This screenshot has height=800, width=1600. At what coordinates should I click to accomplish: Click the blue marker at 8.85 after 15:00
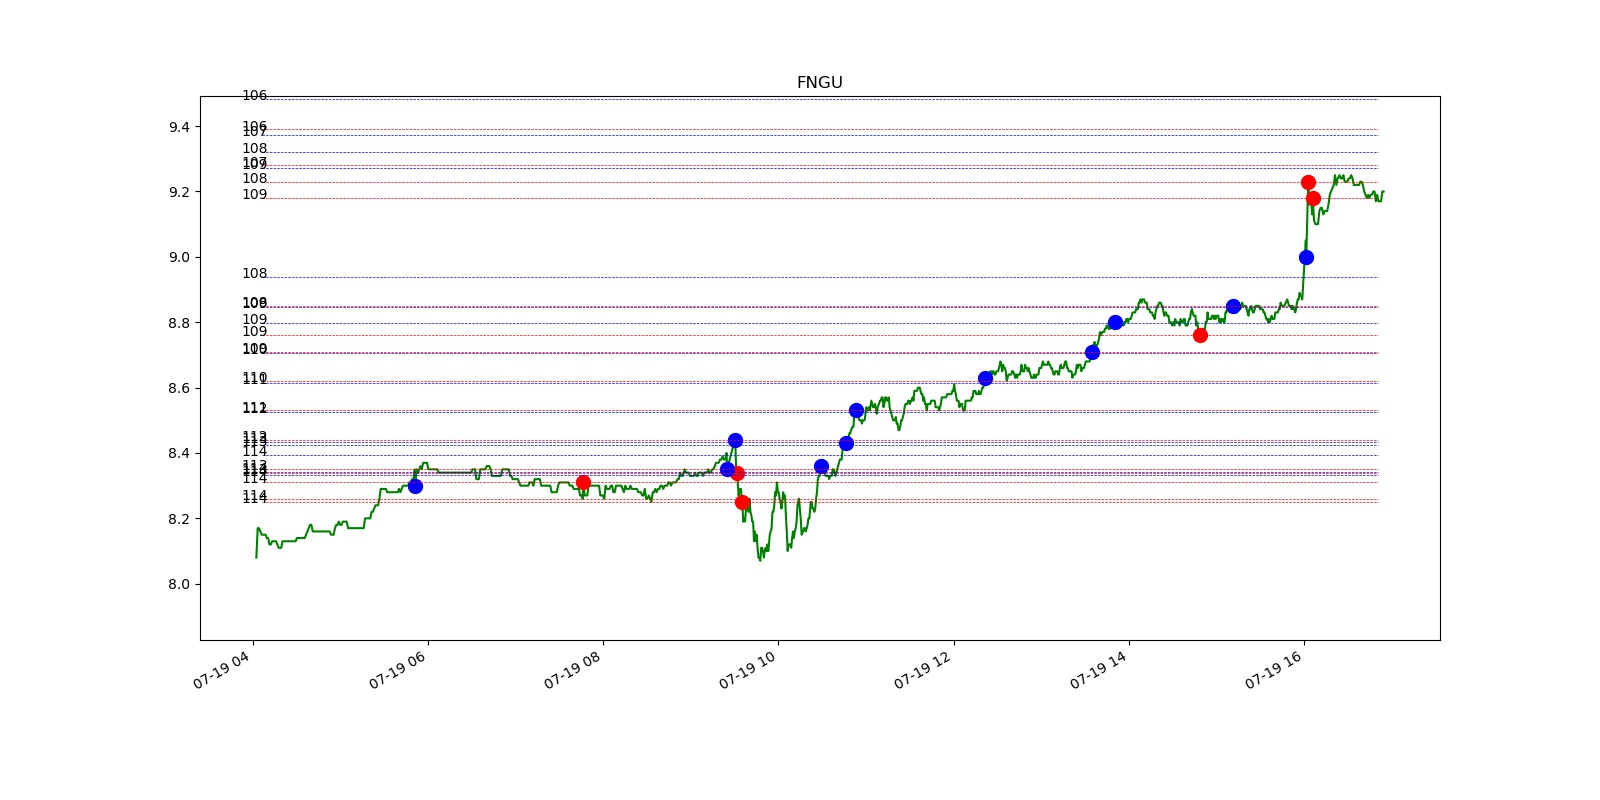click(1233, 306)
